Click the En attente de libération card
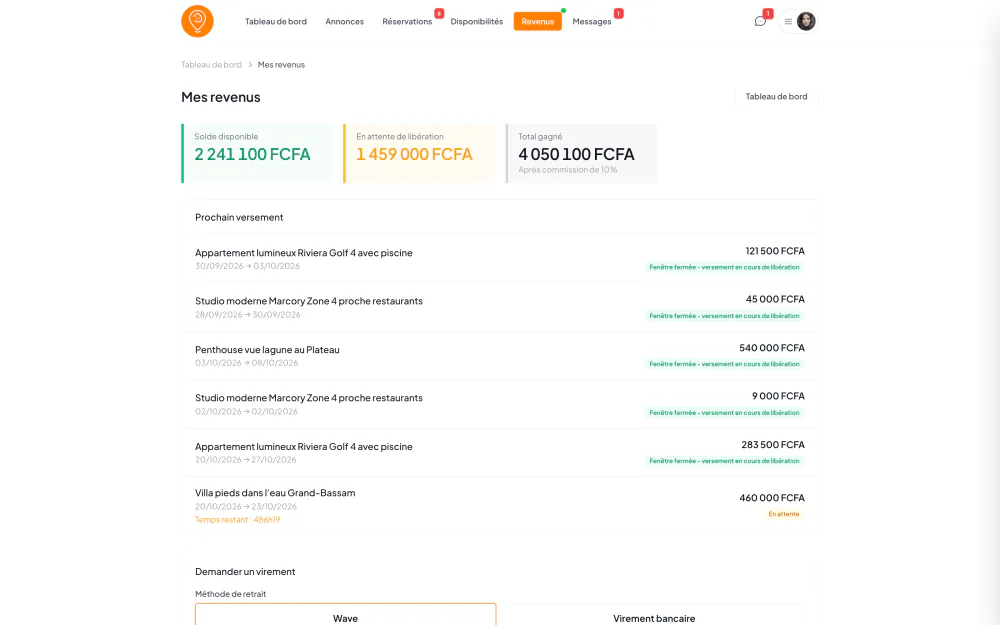This screenshot has width=1000, height=625. (419, 154)
